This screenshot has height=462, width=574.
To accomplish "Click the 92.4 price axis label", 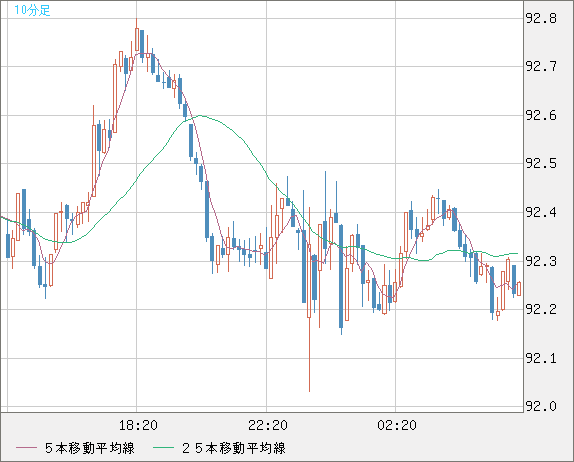I will pyautogui.click(x=541, y=212).
